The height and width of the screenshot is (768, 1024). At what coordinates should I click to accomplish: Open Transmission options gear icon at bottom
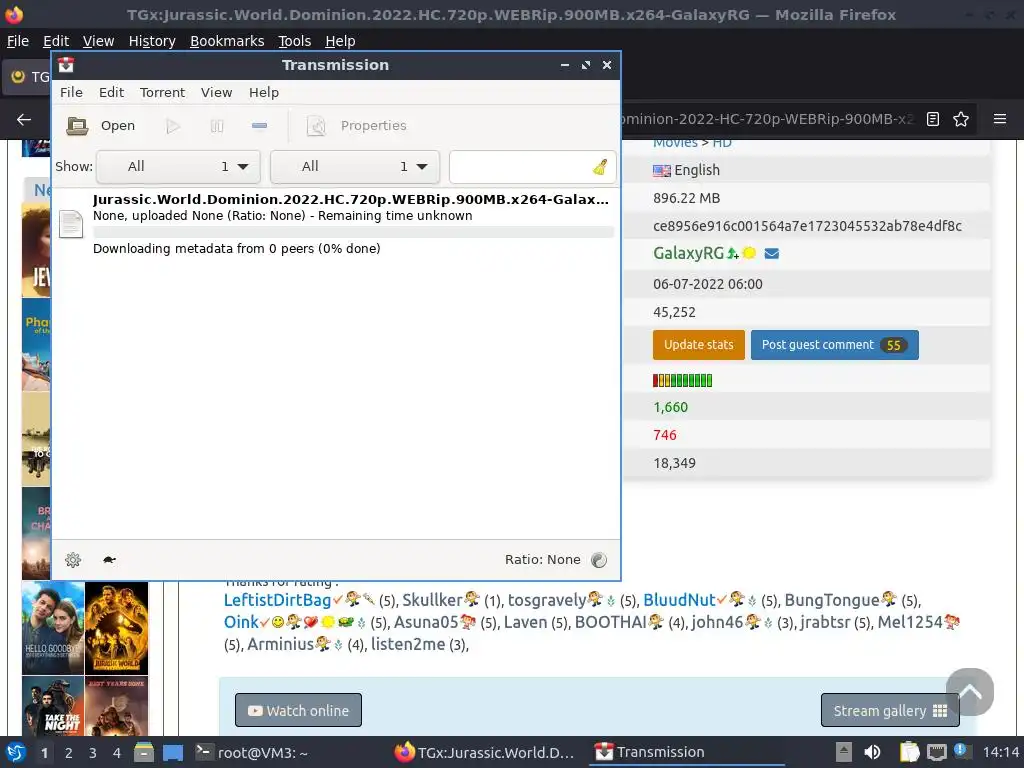[72, 560]
